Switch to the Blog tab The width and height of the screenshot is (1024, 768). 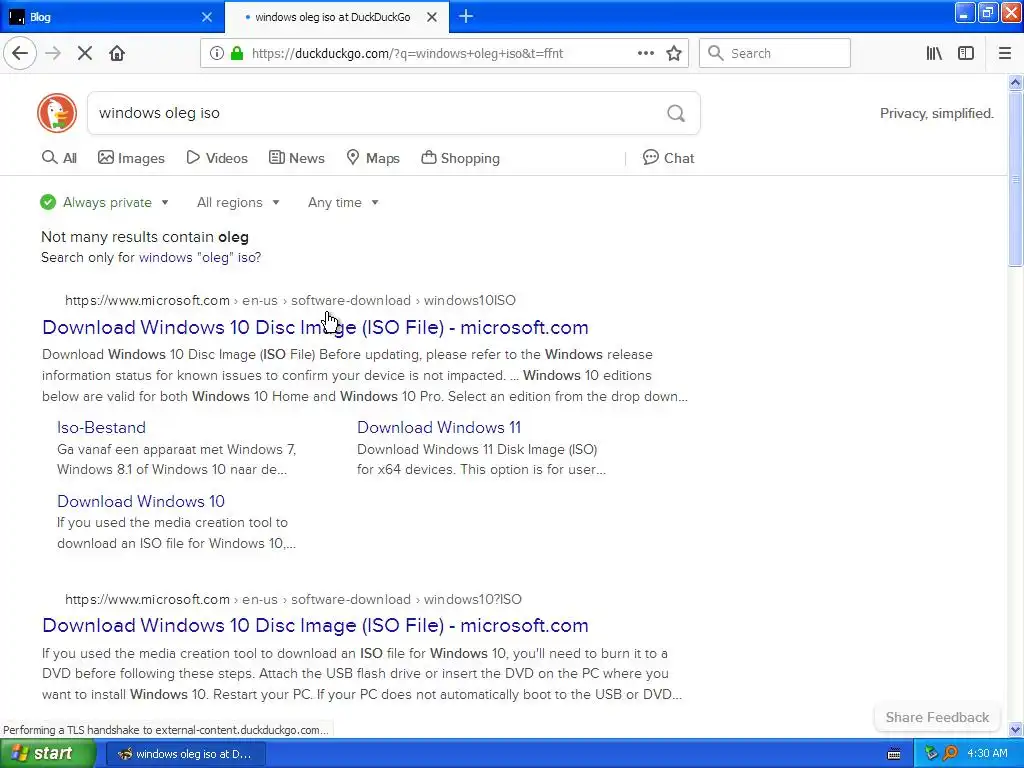click(110, 17)
